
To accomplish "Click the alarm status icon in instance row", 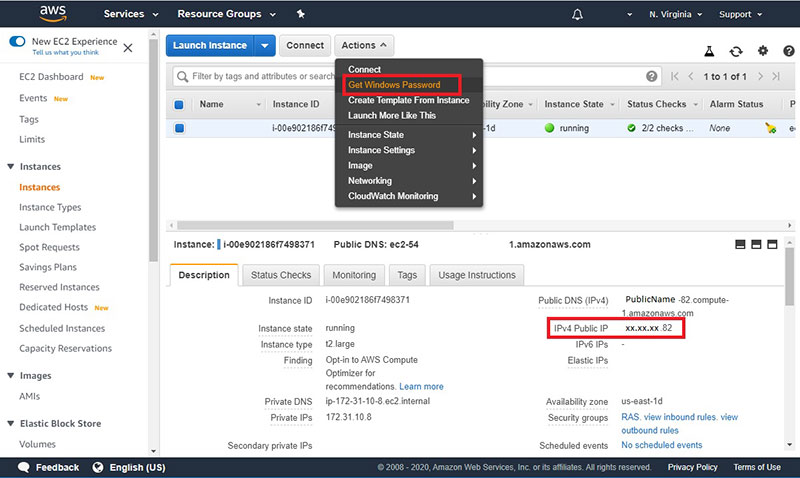I will pos(770,128).
